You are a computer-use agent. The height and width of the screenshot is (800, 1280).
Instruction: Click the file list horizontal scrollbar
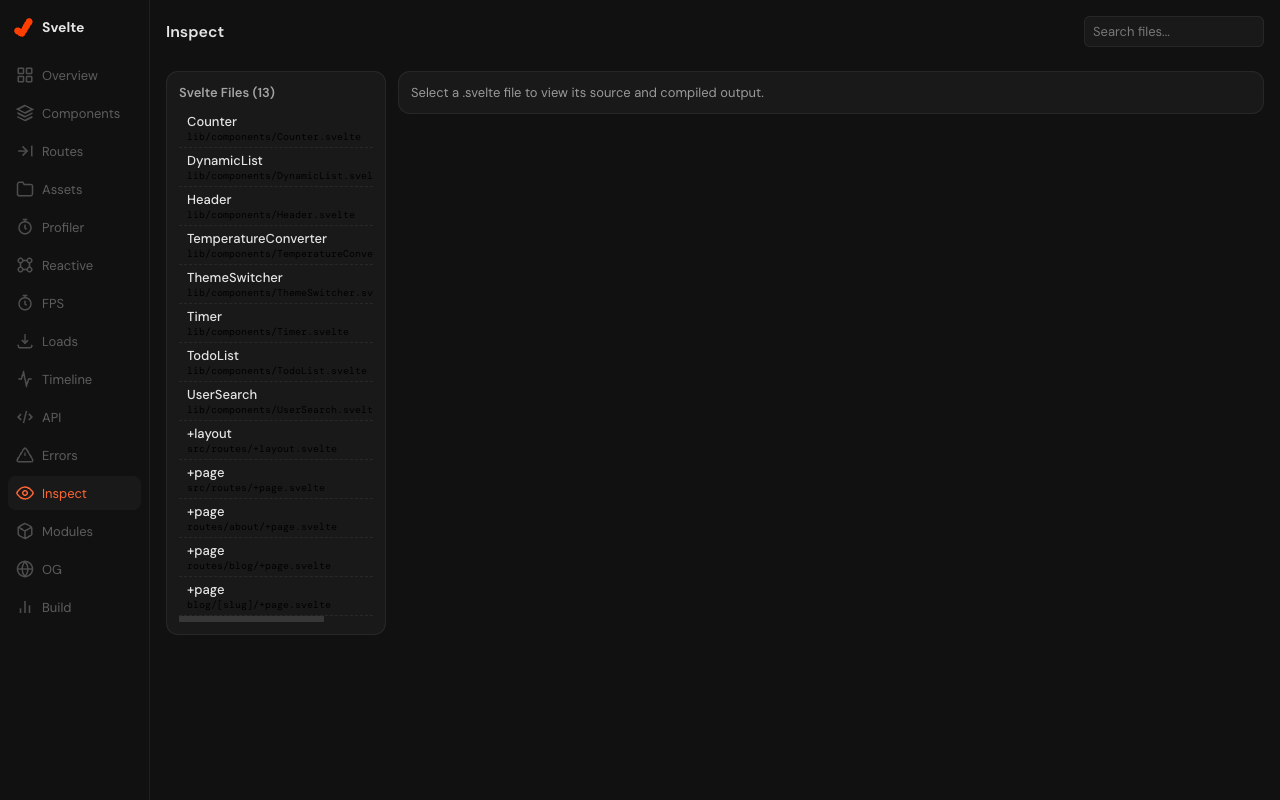(251, 619)
